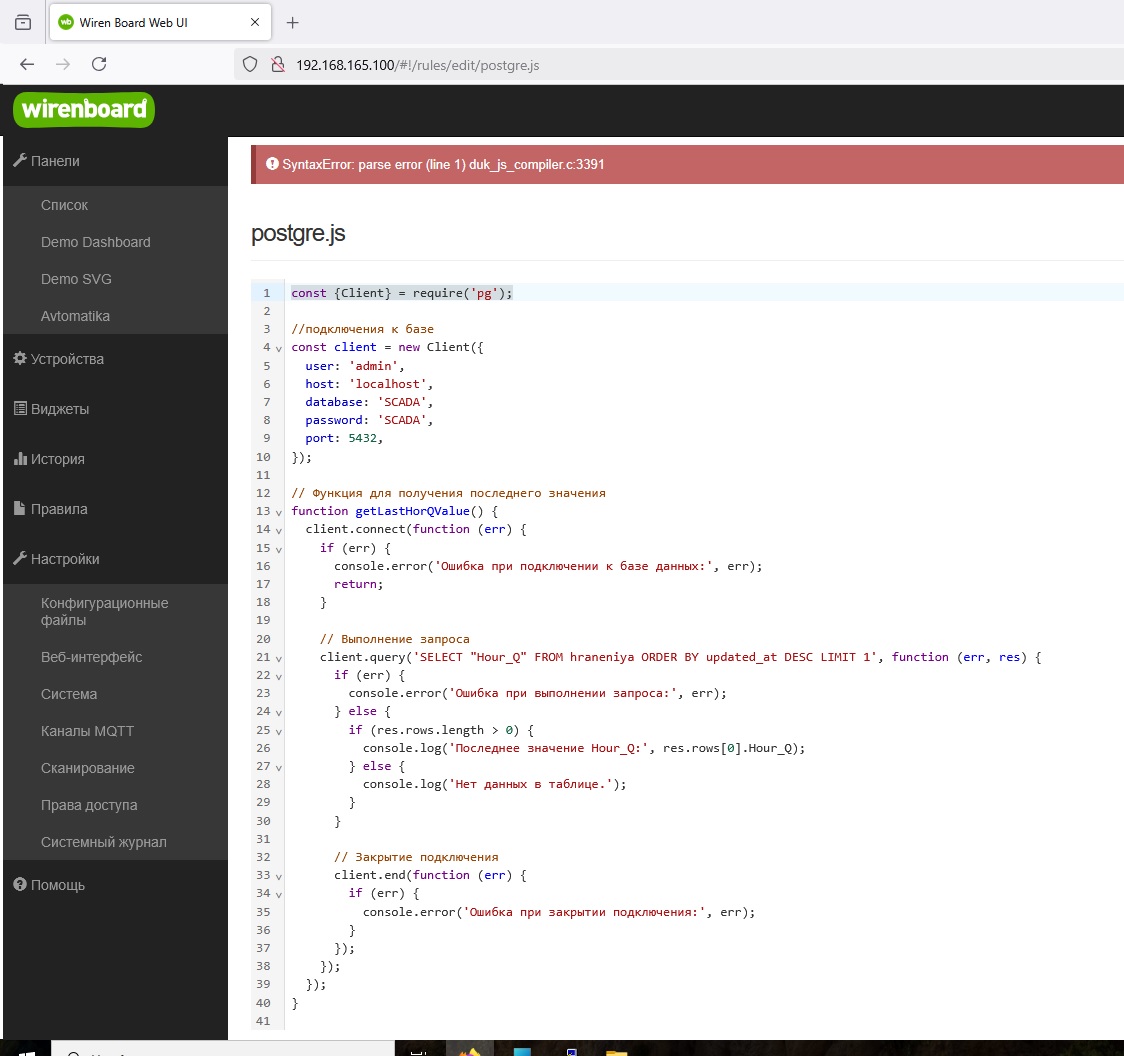This screenshot has width=1124, height=1056.
Task: Open the Demo Dashboard panel
Action: 95,242
